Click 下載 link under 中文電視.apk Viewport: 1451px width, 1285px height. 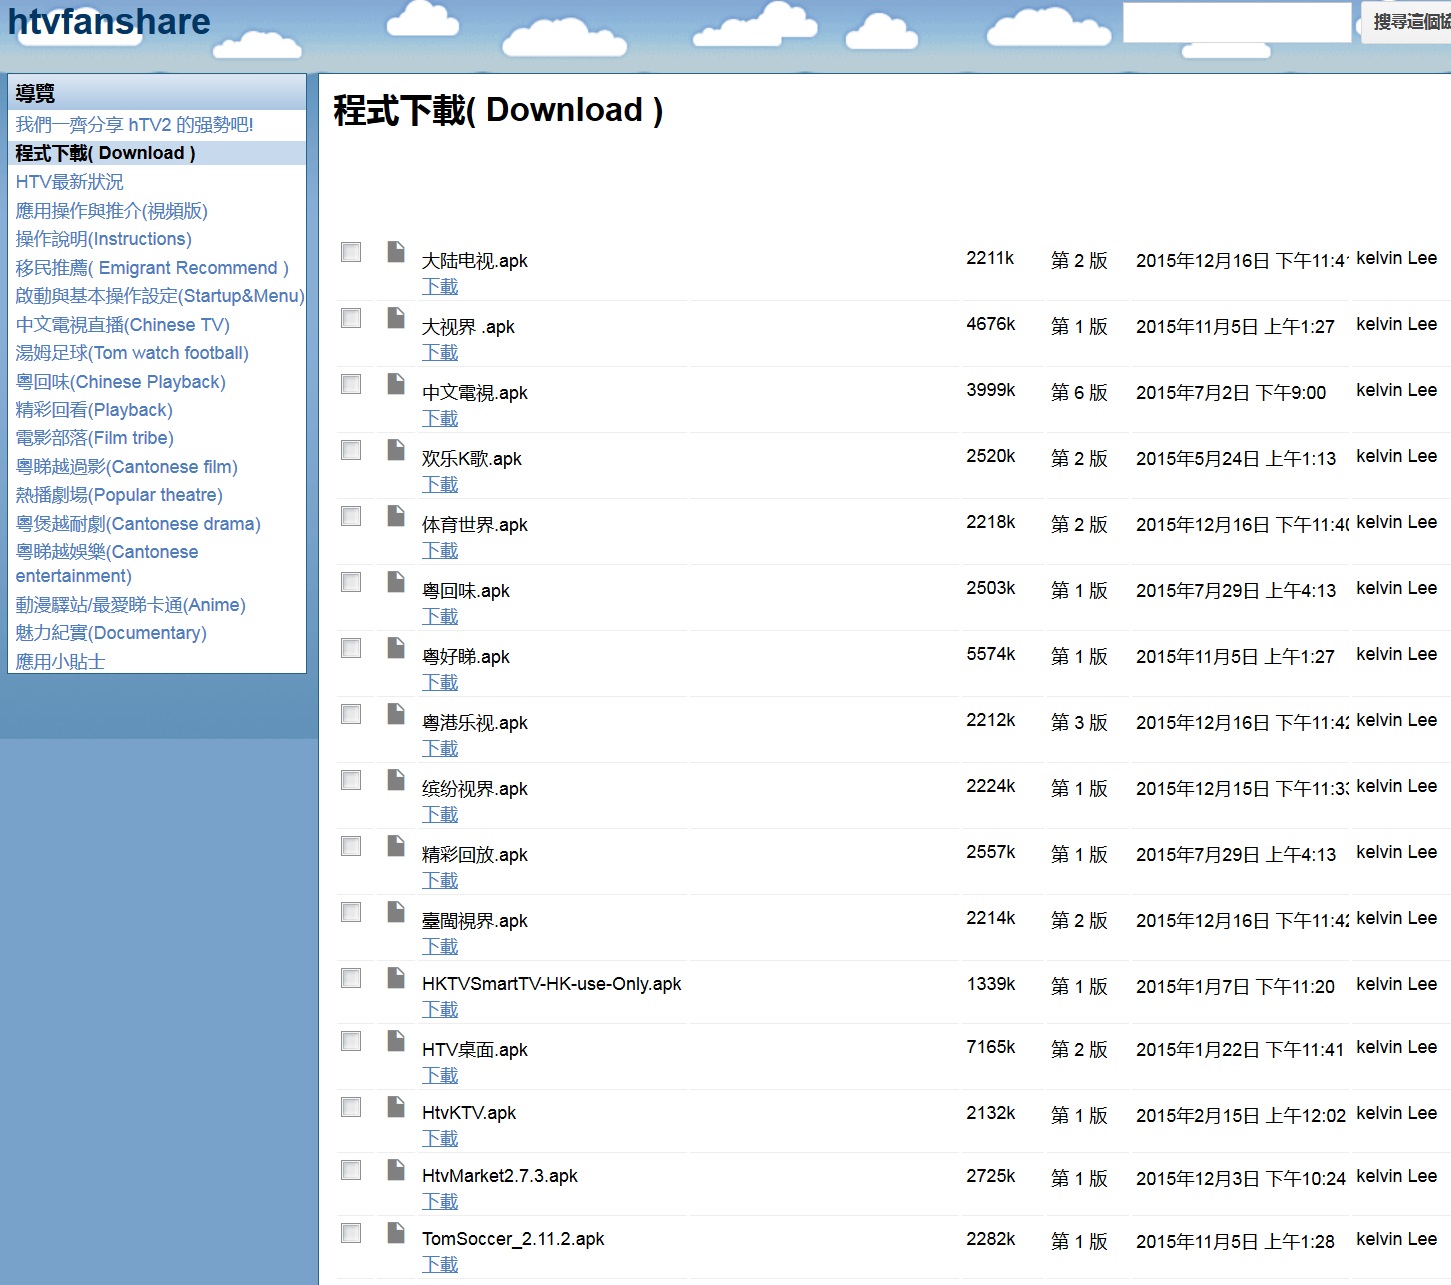[x=440, y=419]
